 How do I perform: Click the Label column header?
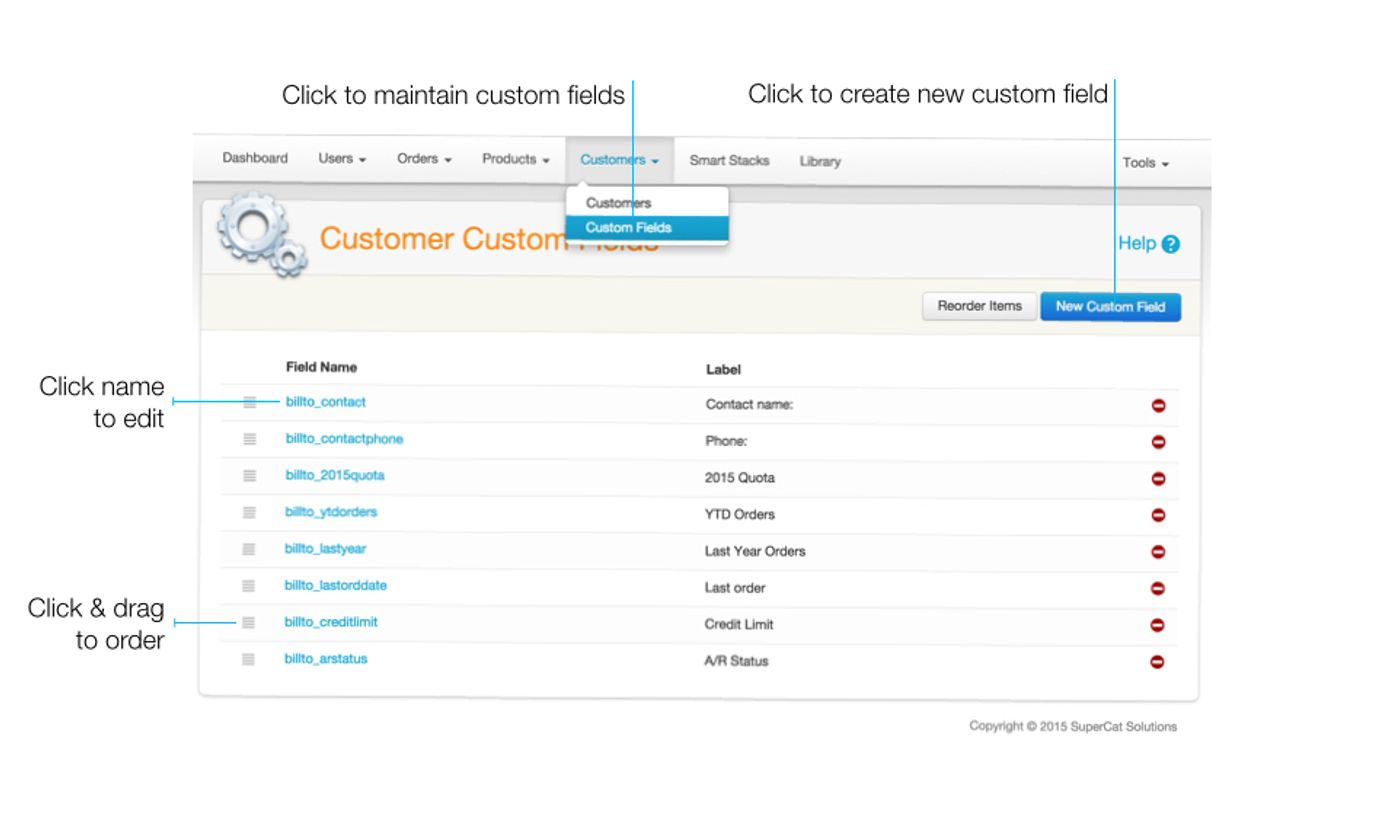(723, 370)
